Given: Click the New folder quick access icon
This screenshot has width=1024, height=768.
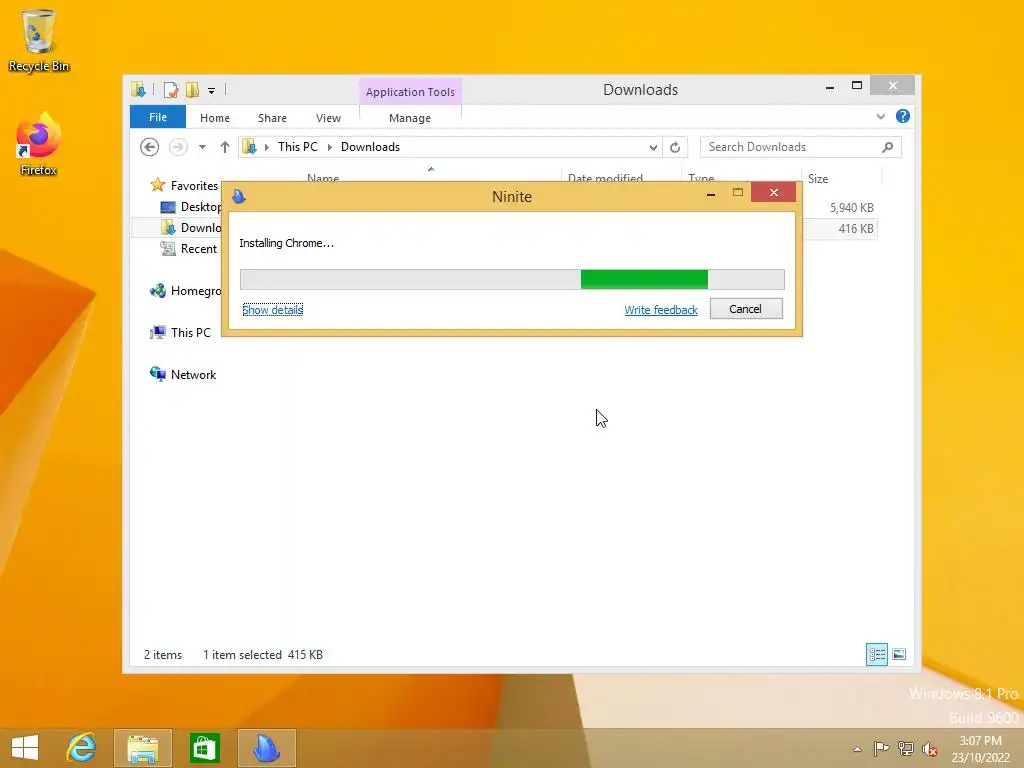Looking at the screenshot, I should coord(192,90).
